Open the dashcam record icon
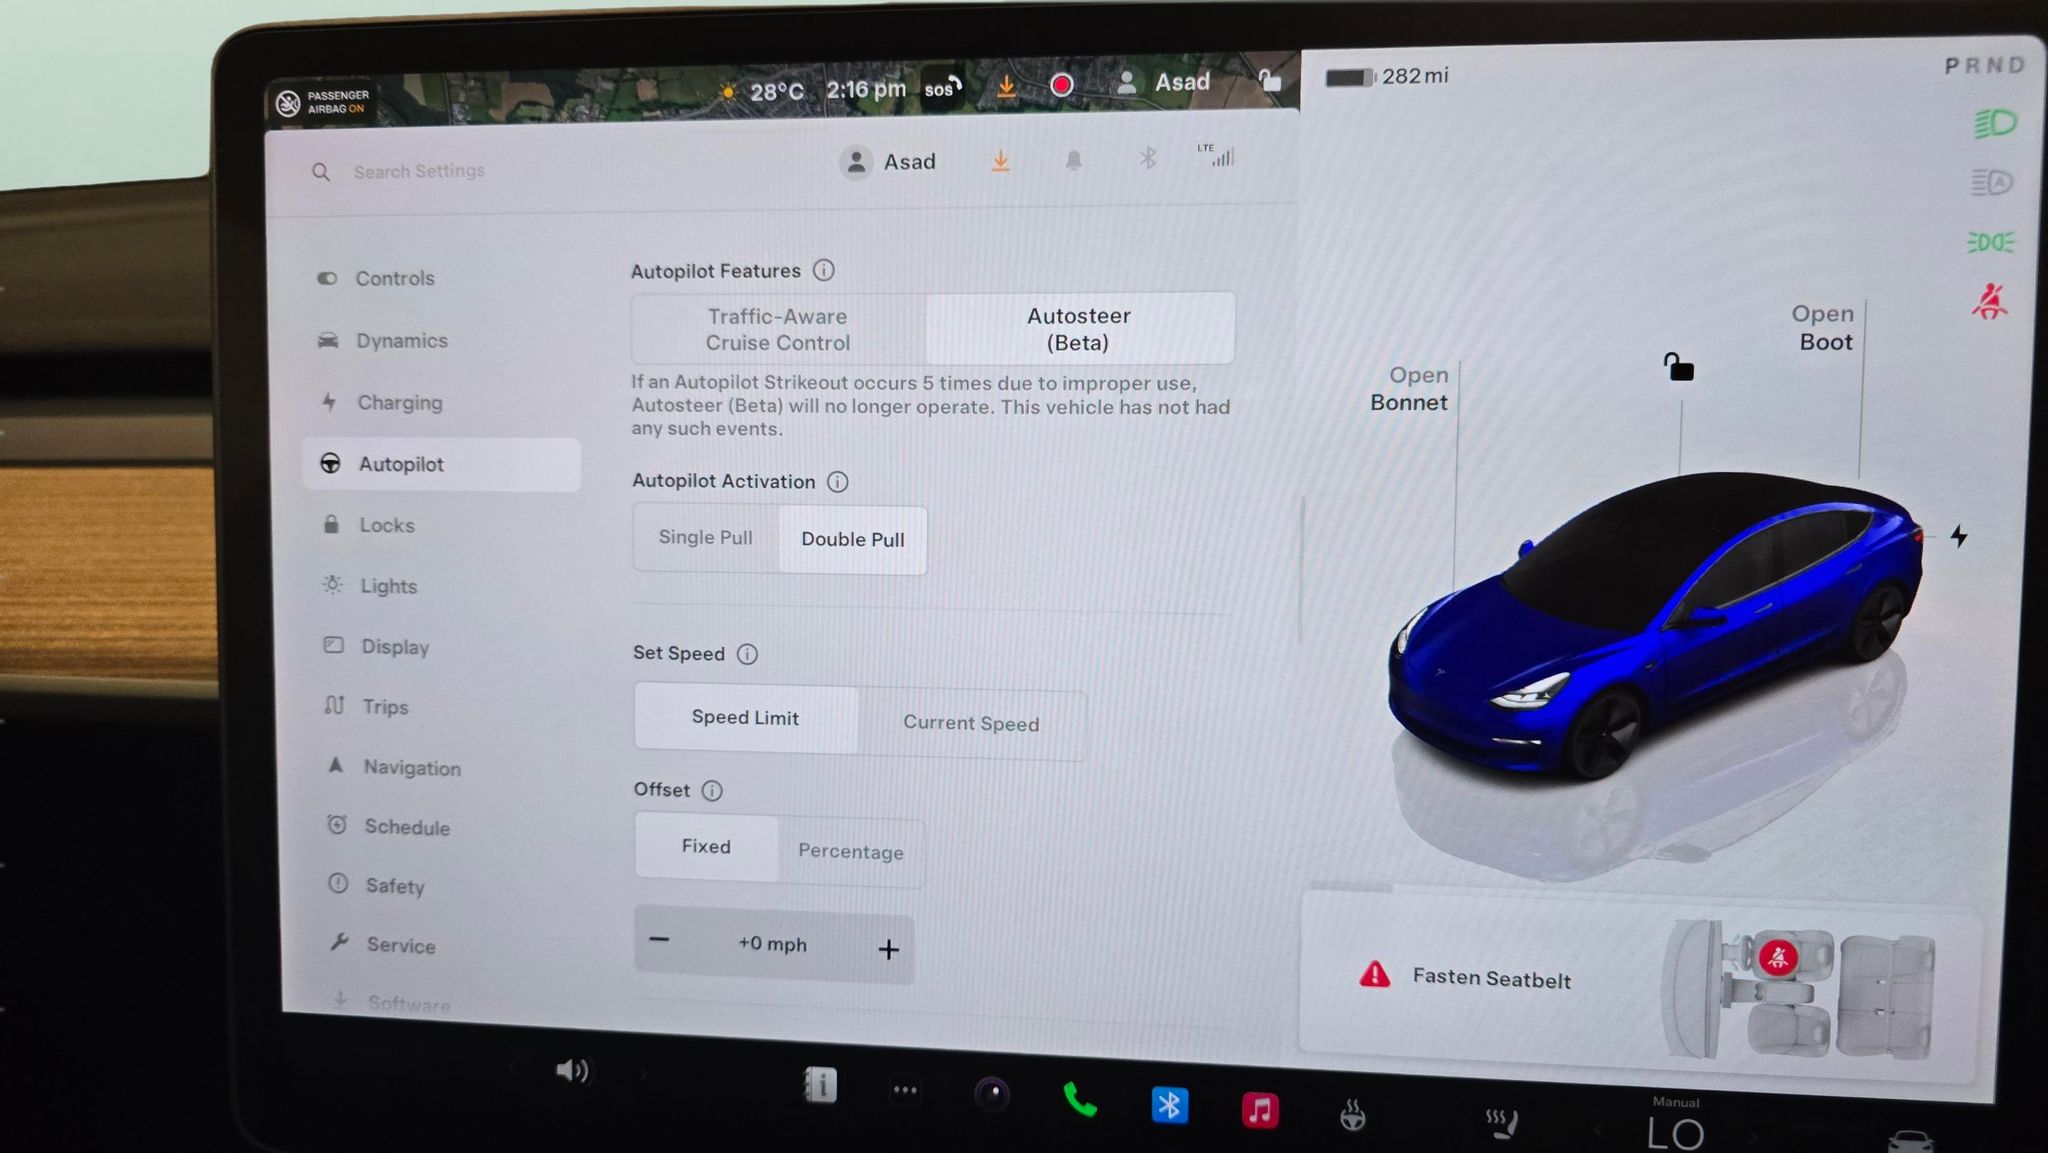Image resolution: width=2048 pixels, height=1153 pixels. [x=1062, y=85]
